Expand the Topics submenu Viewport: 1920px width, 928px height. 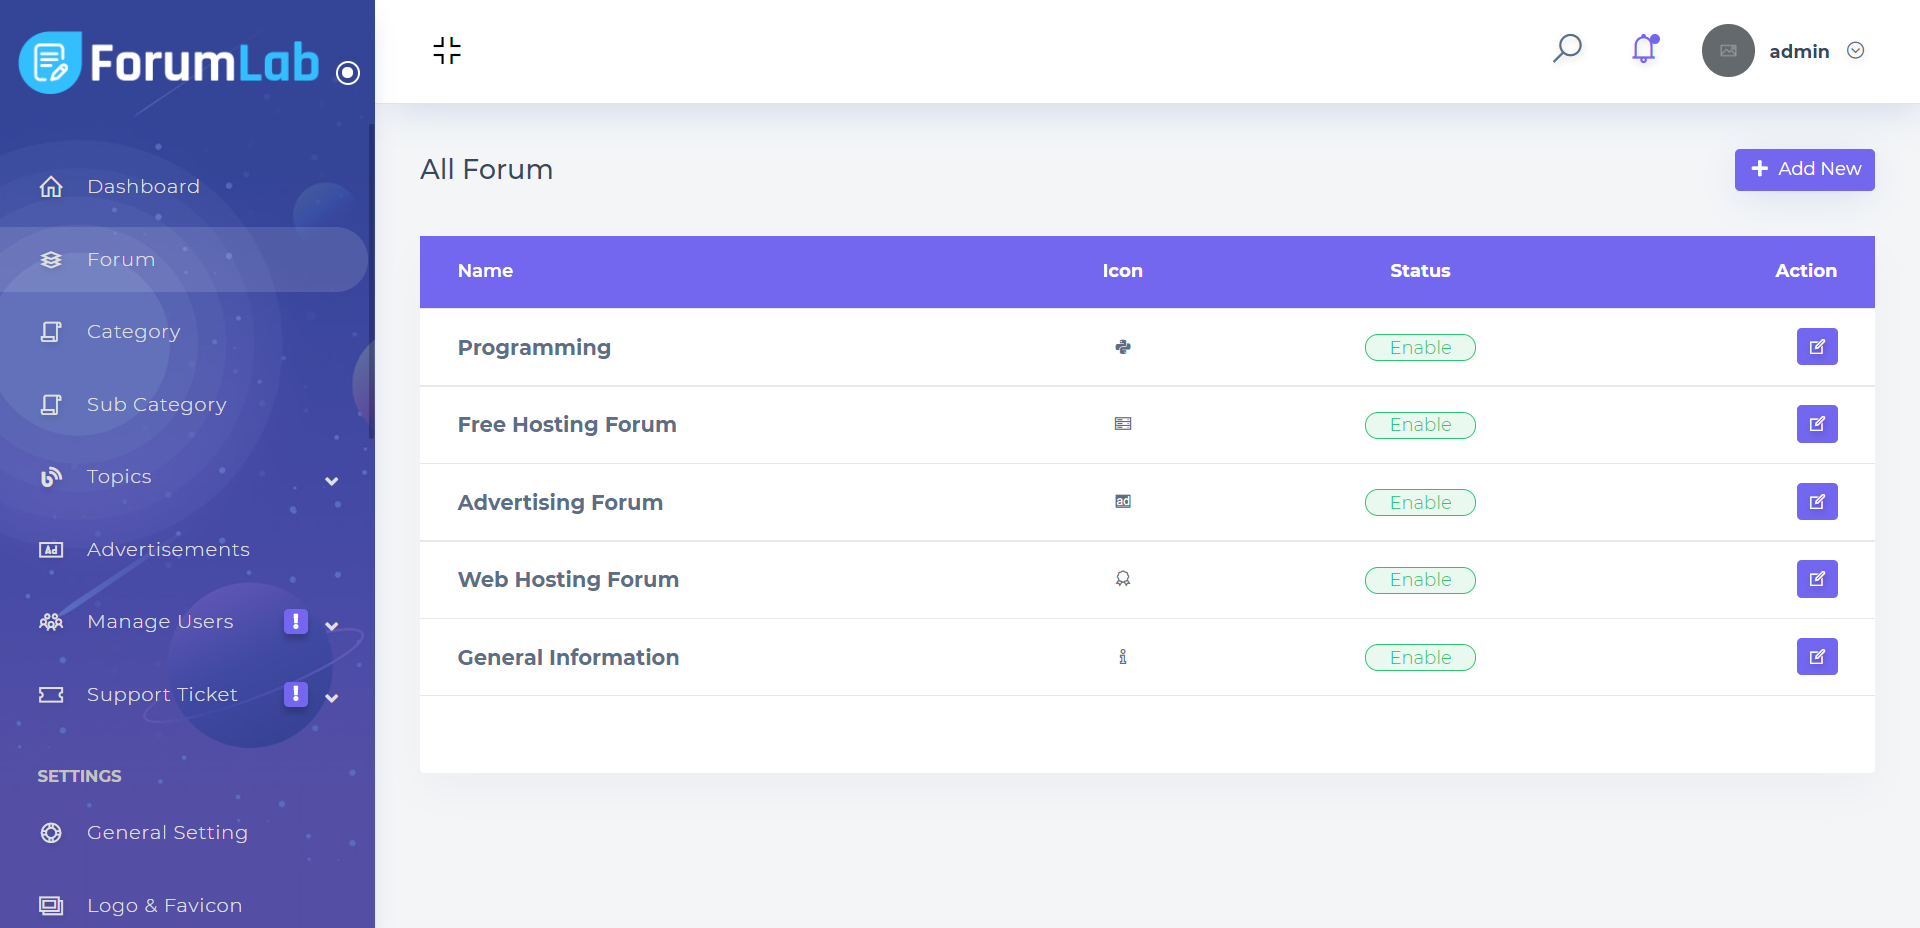(x=332, y=481)
